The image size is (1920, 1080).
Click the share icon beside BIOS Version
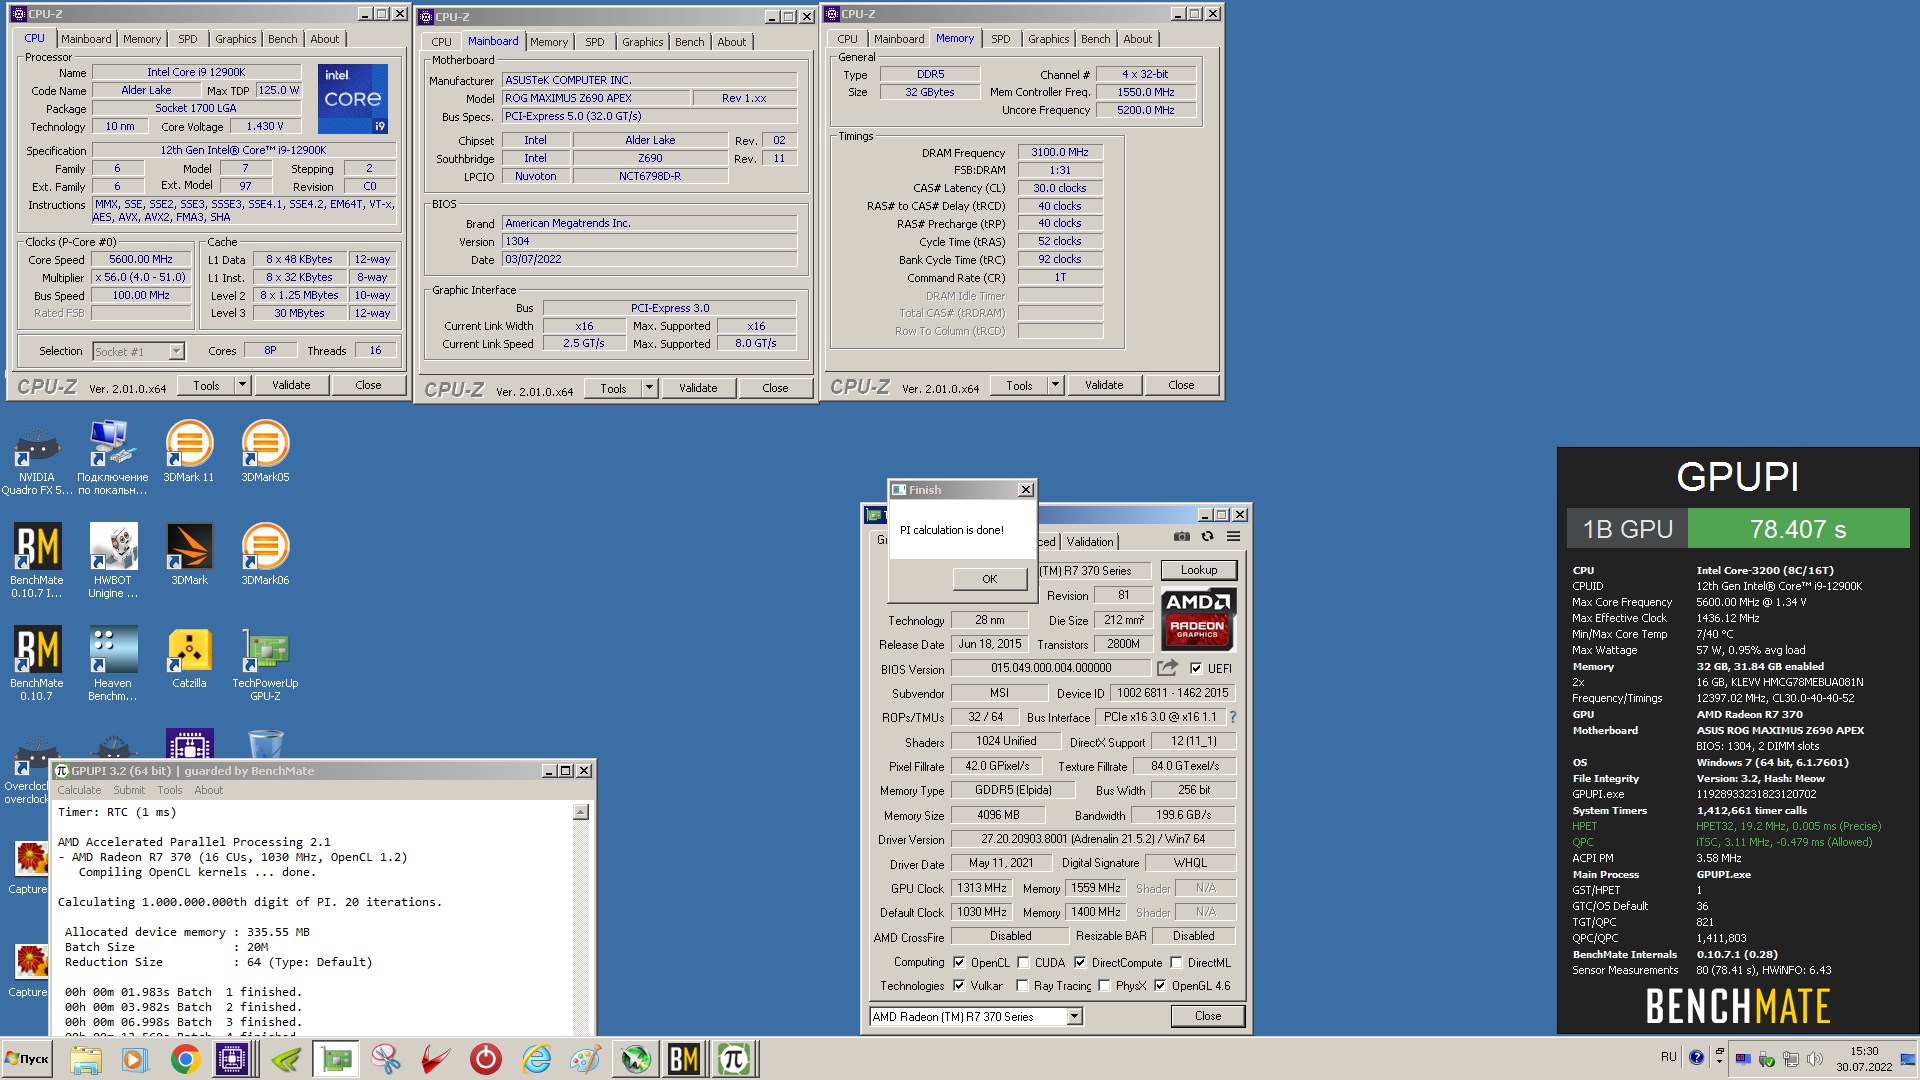(x=1167, y=668)
